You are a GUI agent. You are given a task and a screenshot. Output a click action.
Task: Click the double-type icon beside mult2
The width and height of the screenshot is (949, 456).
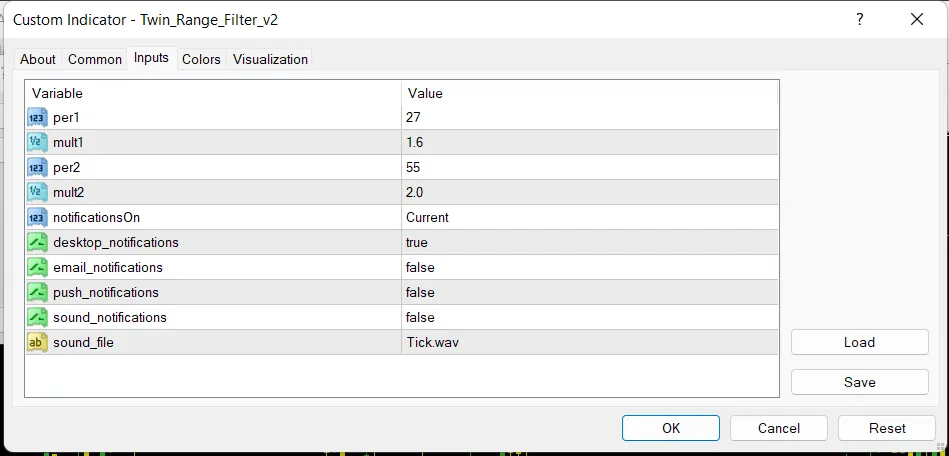(38, 193)
